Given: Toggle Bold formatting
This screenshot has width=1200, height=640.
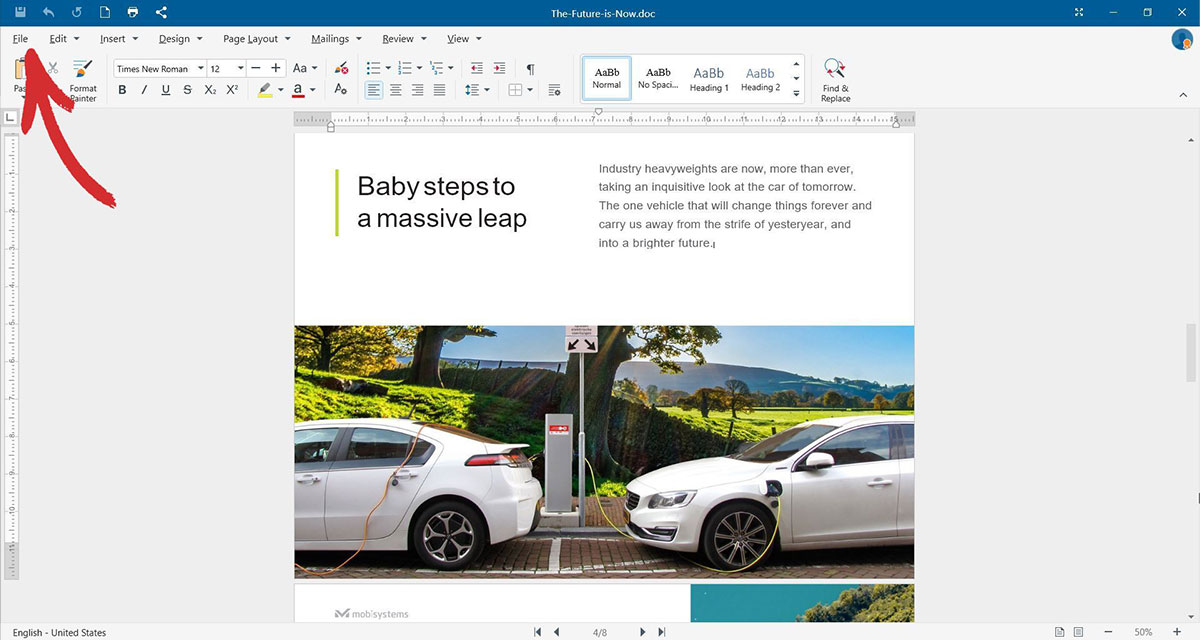Looking at the screenshot, I should 122,90.
